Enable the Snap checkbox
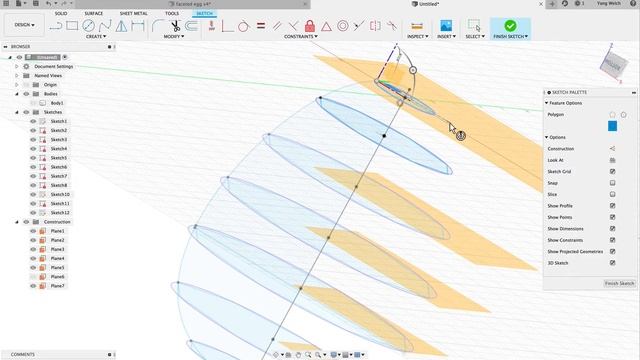The image size is (640, 360). [x=612, y=183]
